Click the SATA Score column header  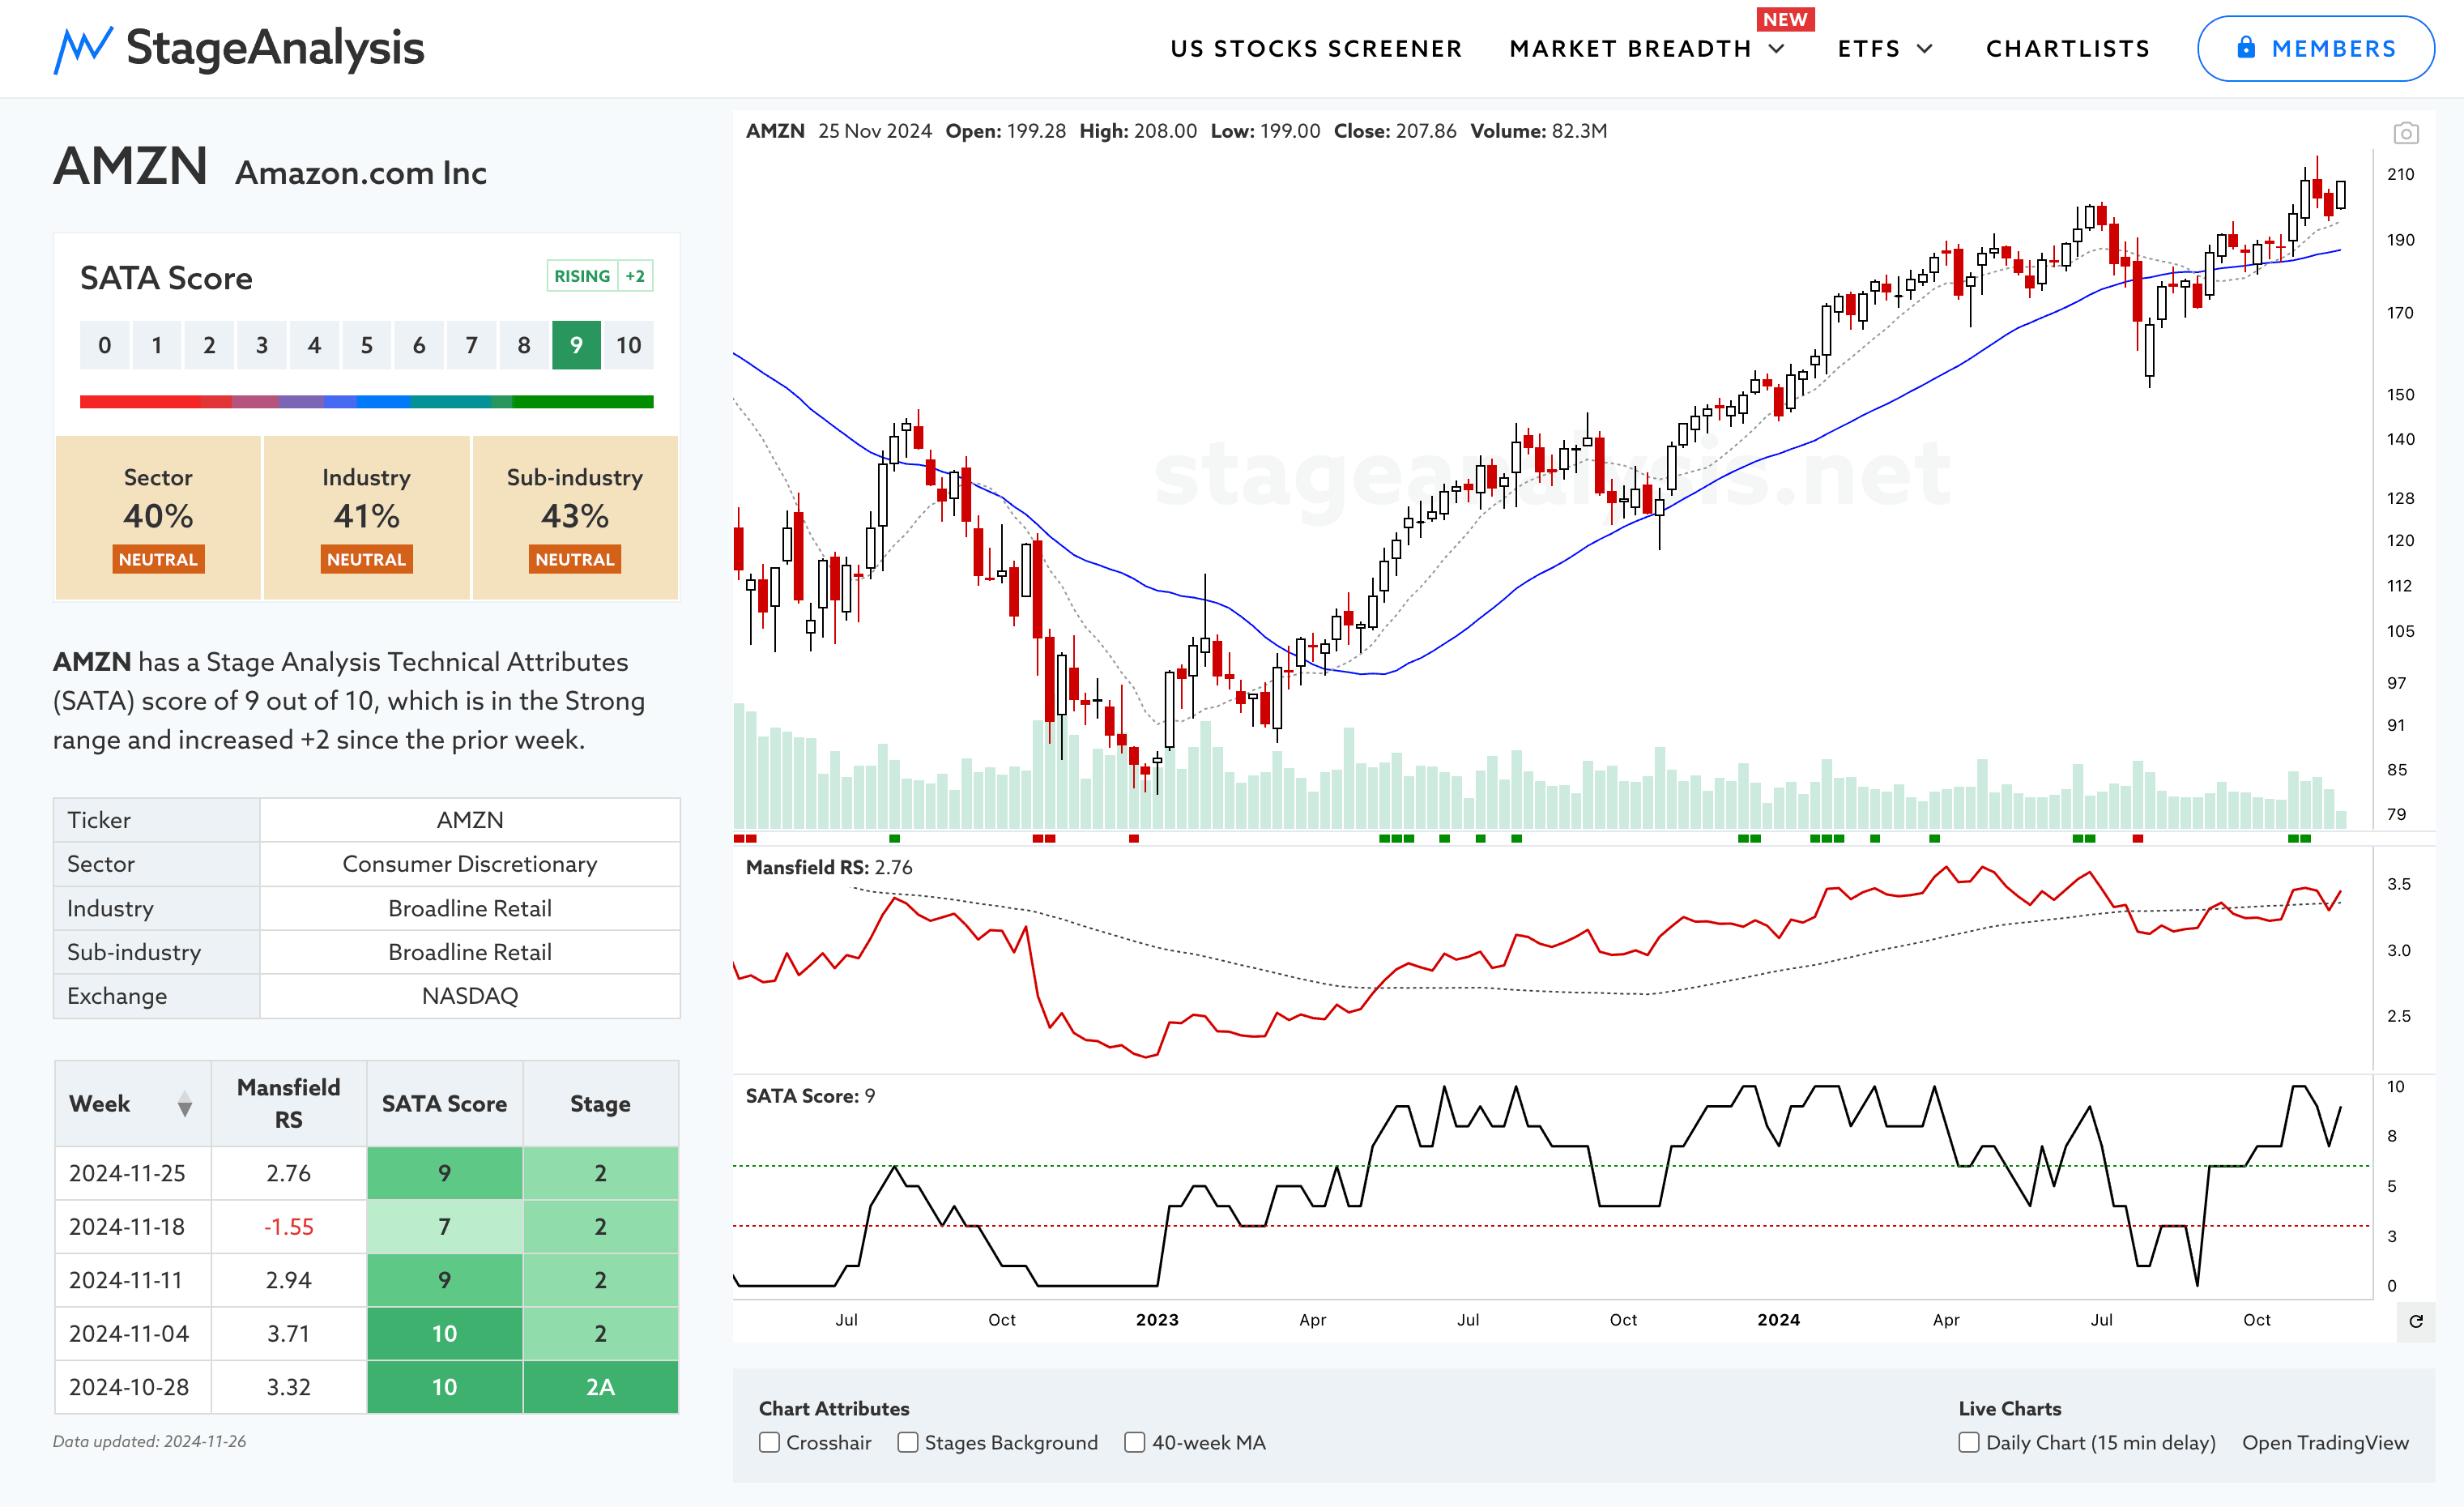(x=444, y=1103)
